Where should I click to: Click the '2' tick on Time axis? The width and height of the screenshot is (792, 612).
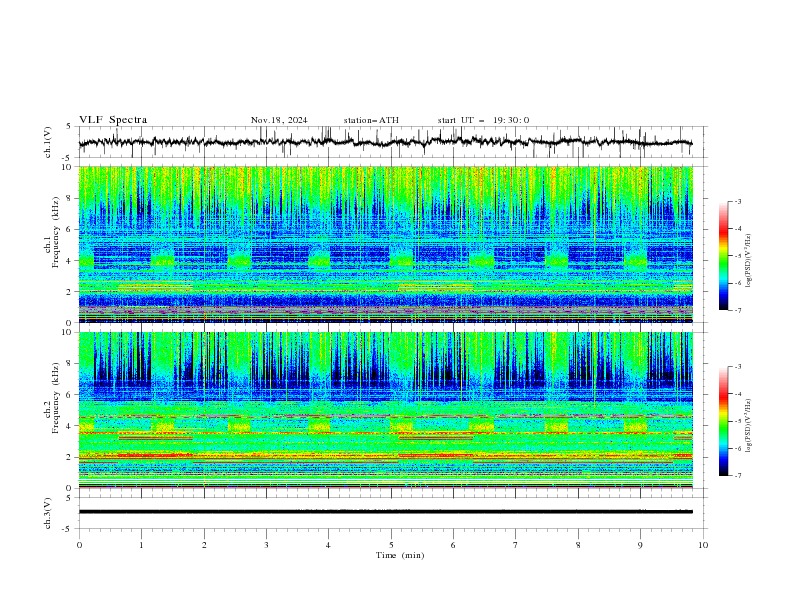pos(204,545)
